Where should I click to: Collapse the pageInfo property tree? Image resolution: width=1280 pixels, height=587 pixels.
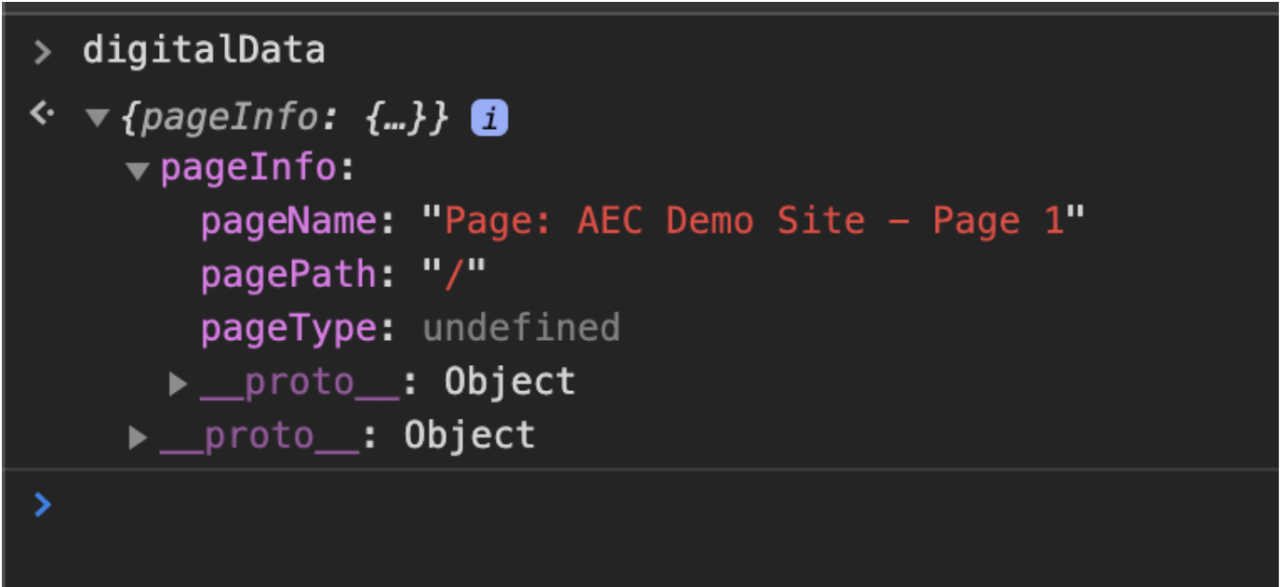[138, 171]
